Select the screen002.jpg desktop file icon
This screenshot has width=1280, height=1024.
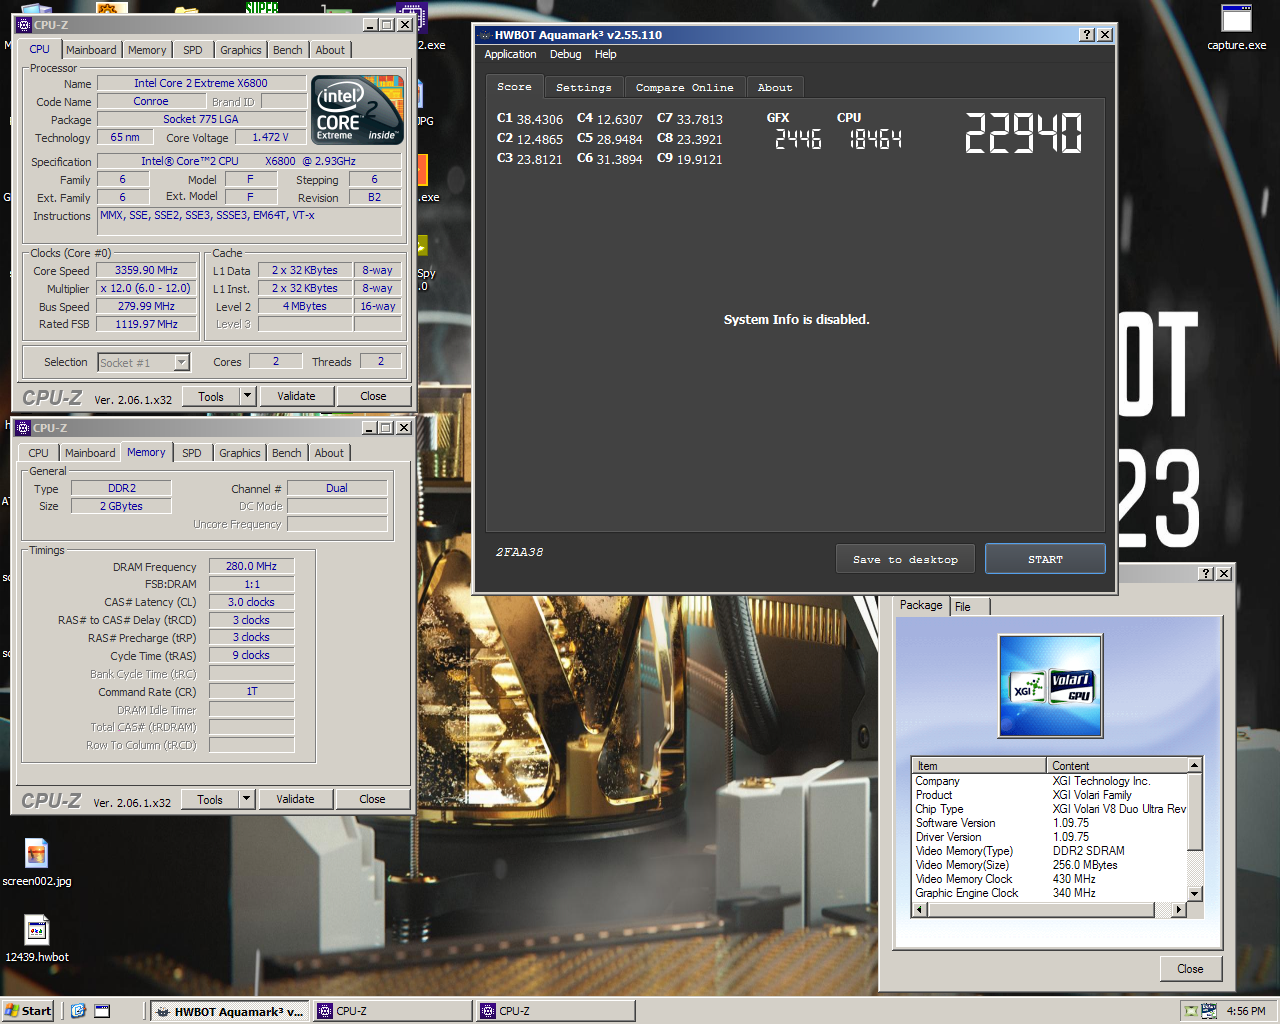click(x=37, y=862)
